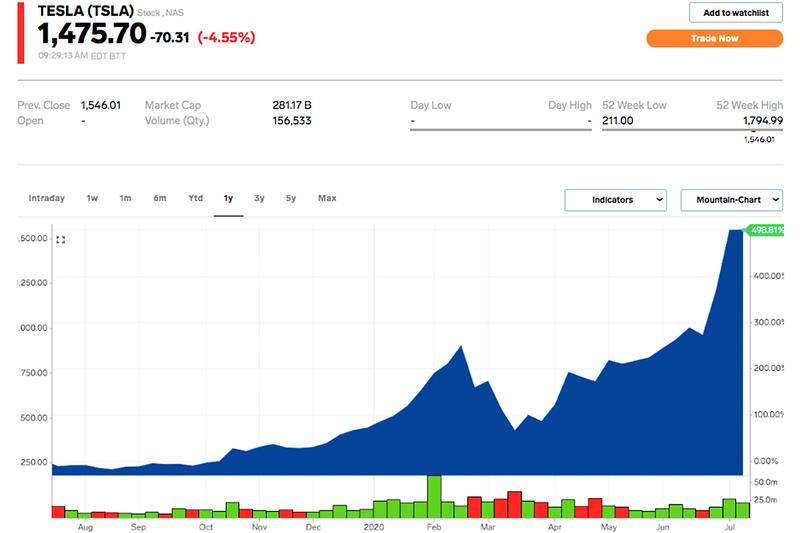Image resolution: width=800 pixels, height=533 pixels.
Task: Select the 1w time range
Action: [x=92, y=198]
